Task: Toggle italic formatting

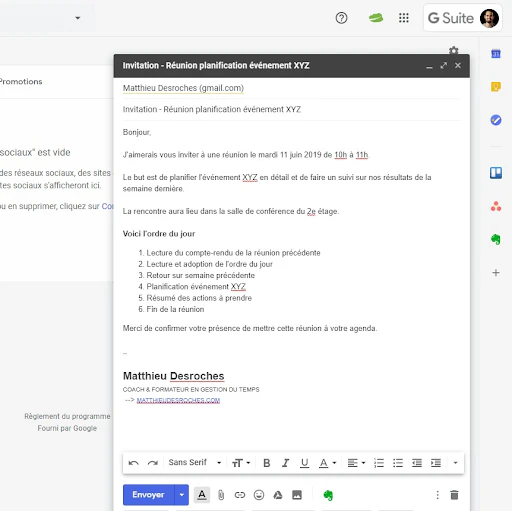Action: pyautogui.click(x=285, y=463)
